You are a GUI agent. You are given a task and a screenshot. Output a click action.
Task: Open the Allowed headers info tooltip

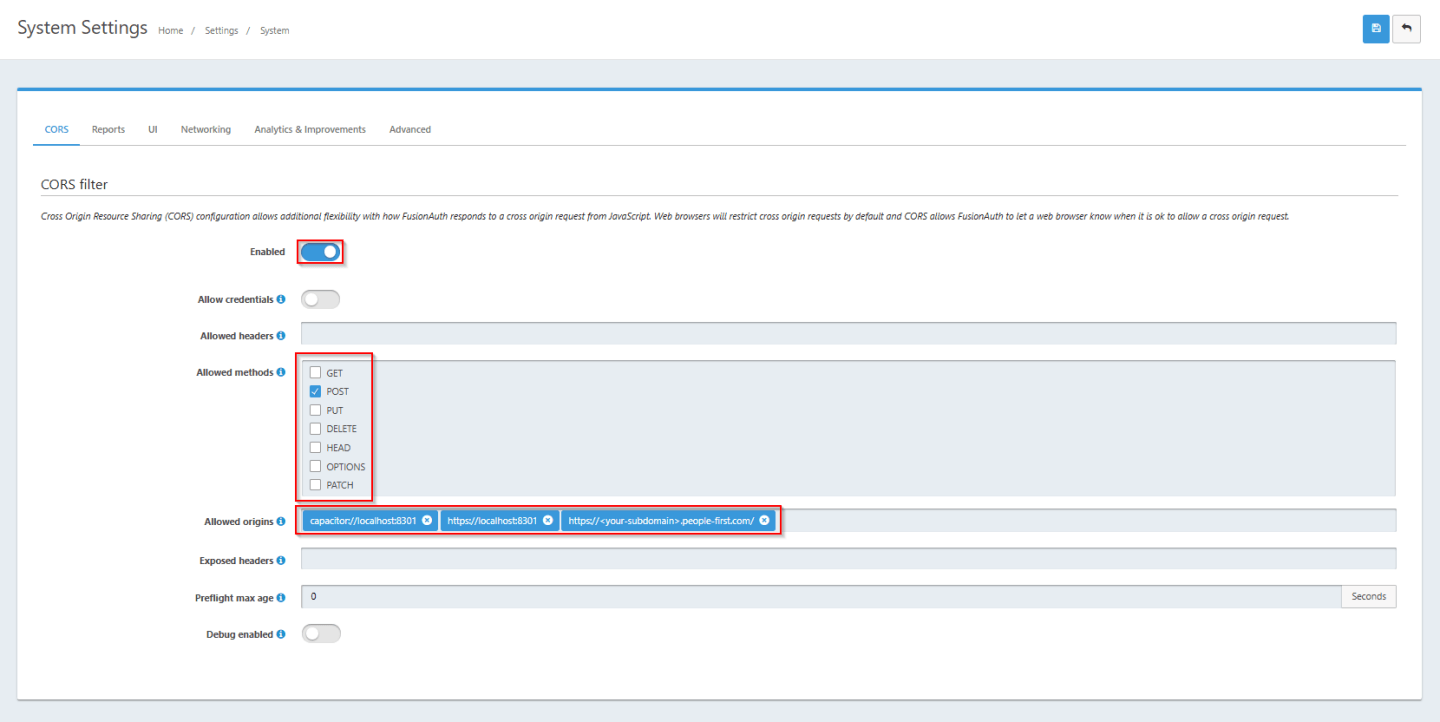[281, 335]
